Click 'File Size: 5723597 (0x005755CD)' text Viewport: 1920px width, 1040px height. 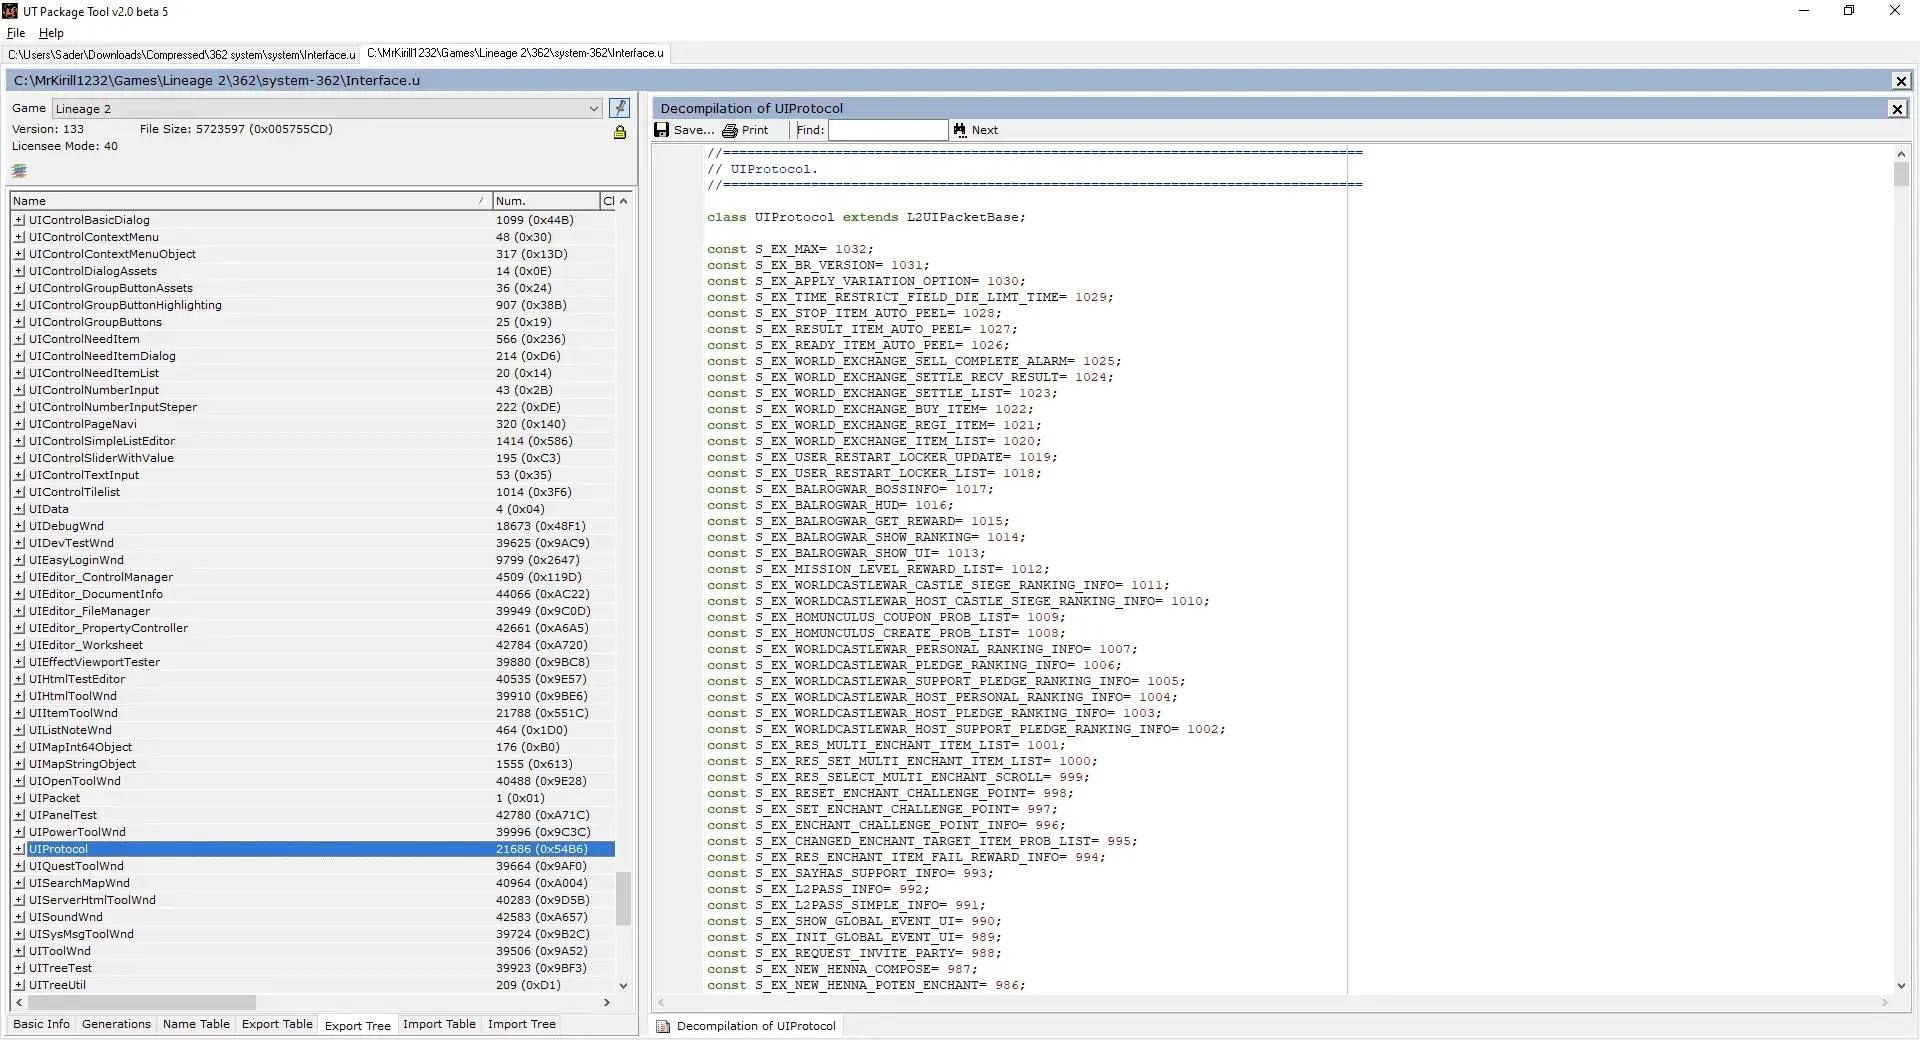click(236, 129)
